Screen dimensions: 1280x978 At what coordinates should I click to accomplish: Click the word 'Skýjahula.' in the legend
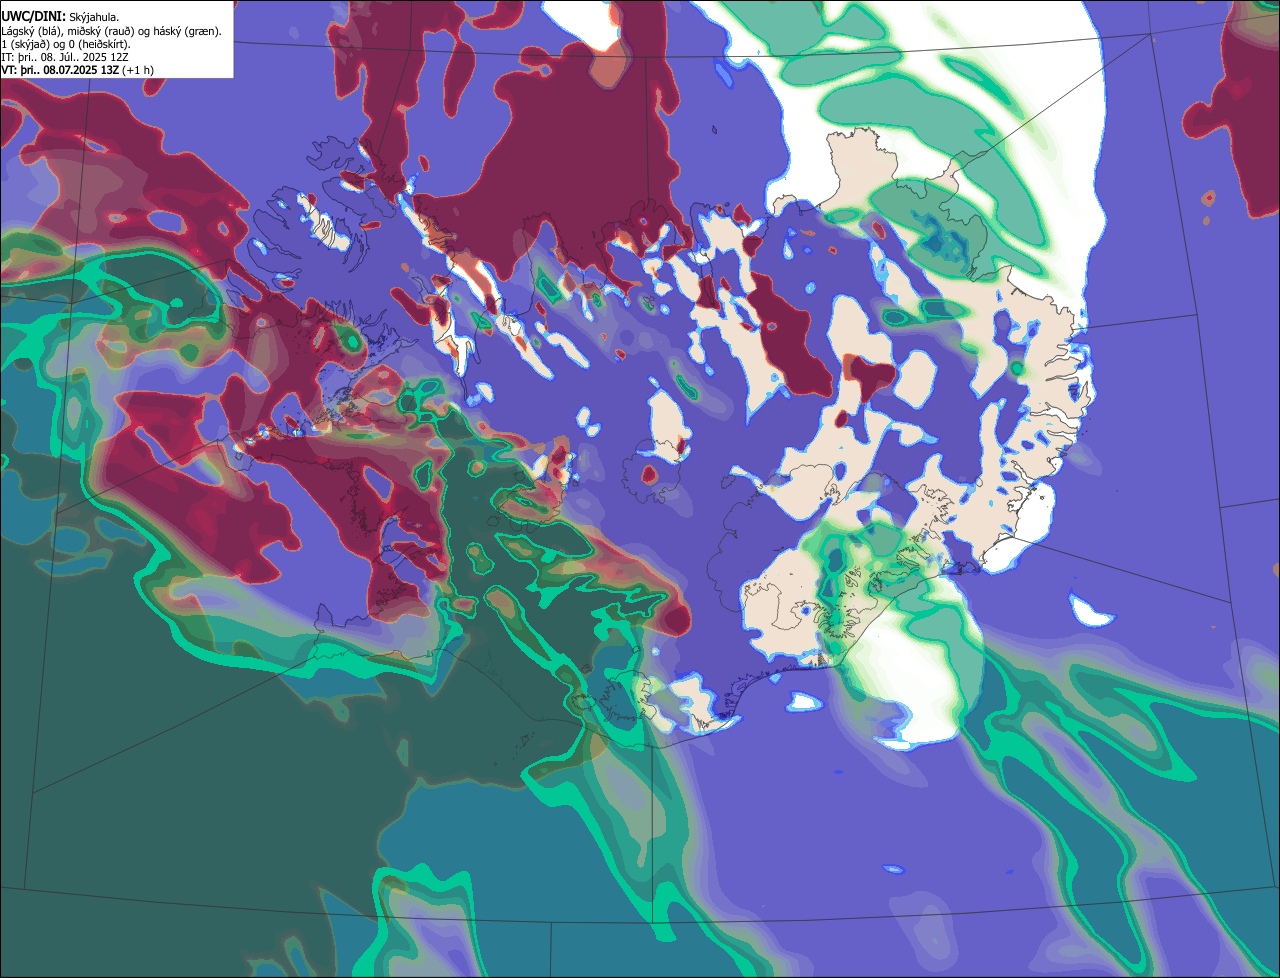(x=94, y=17)
